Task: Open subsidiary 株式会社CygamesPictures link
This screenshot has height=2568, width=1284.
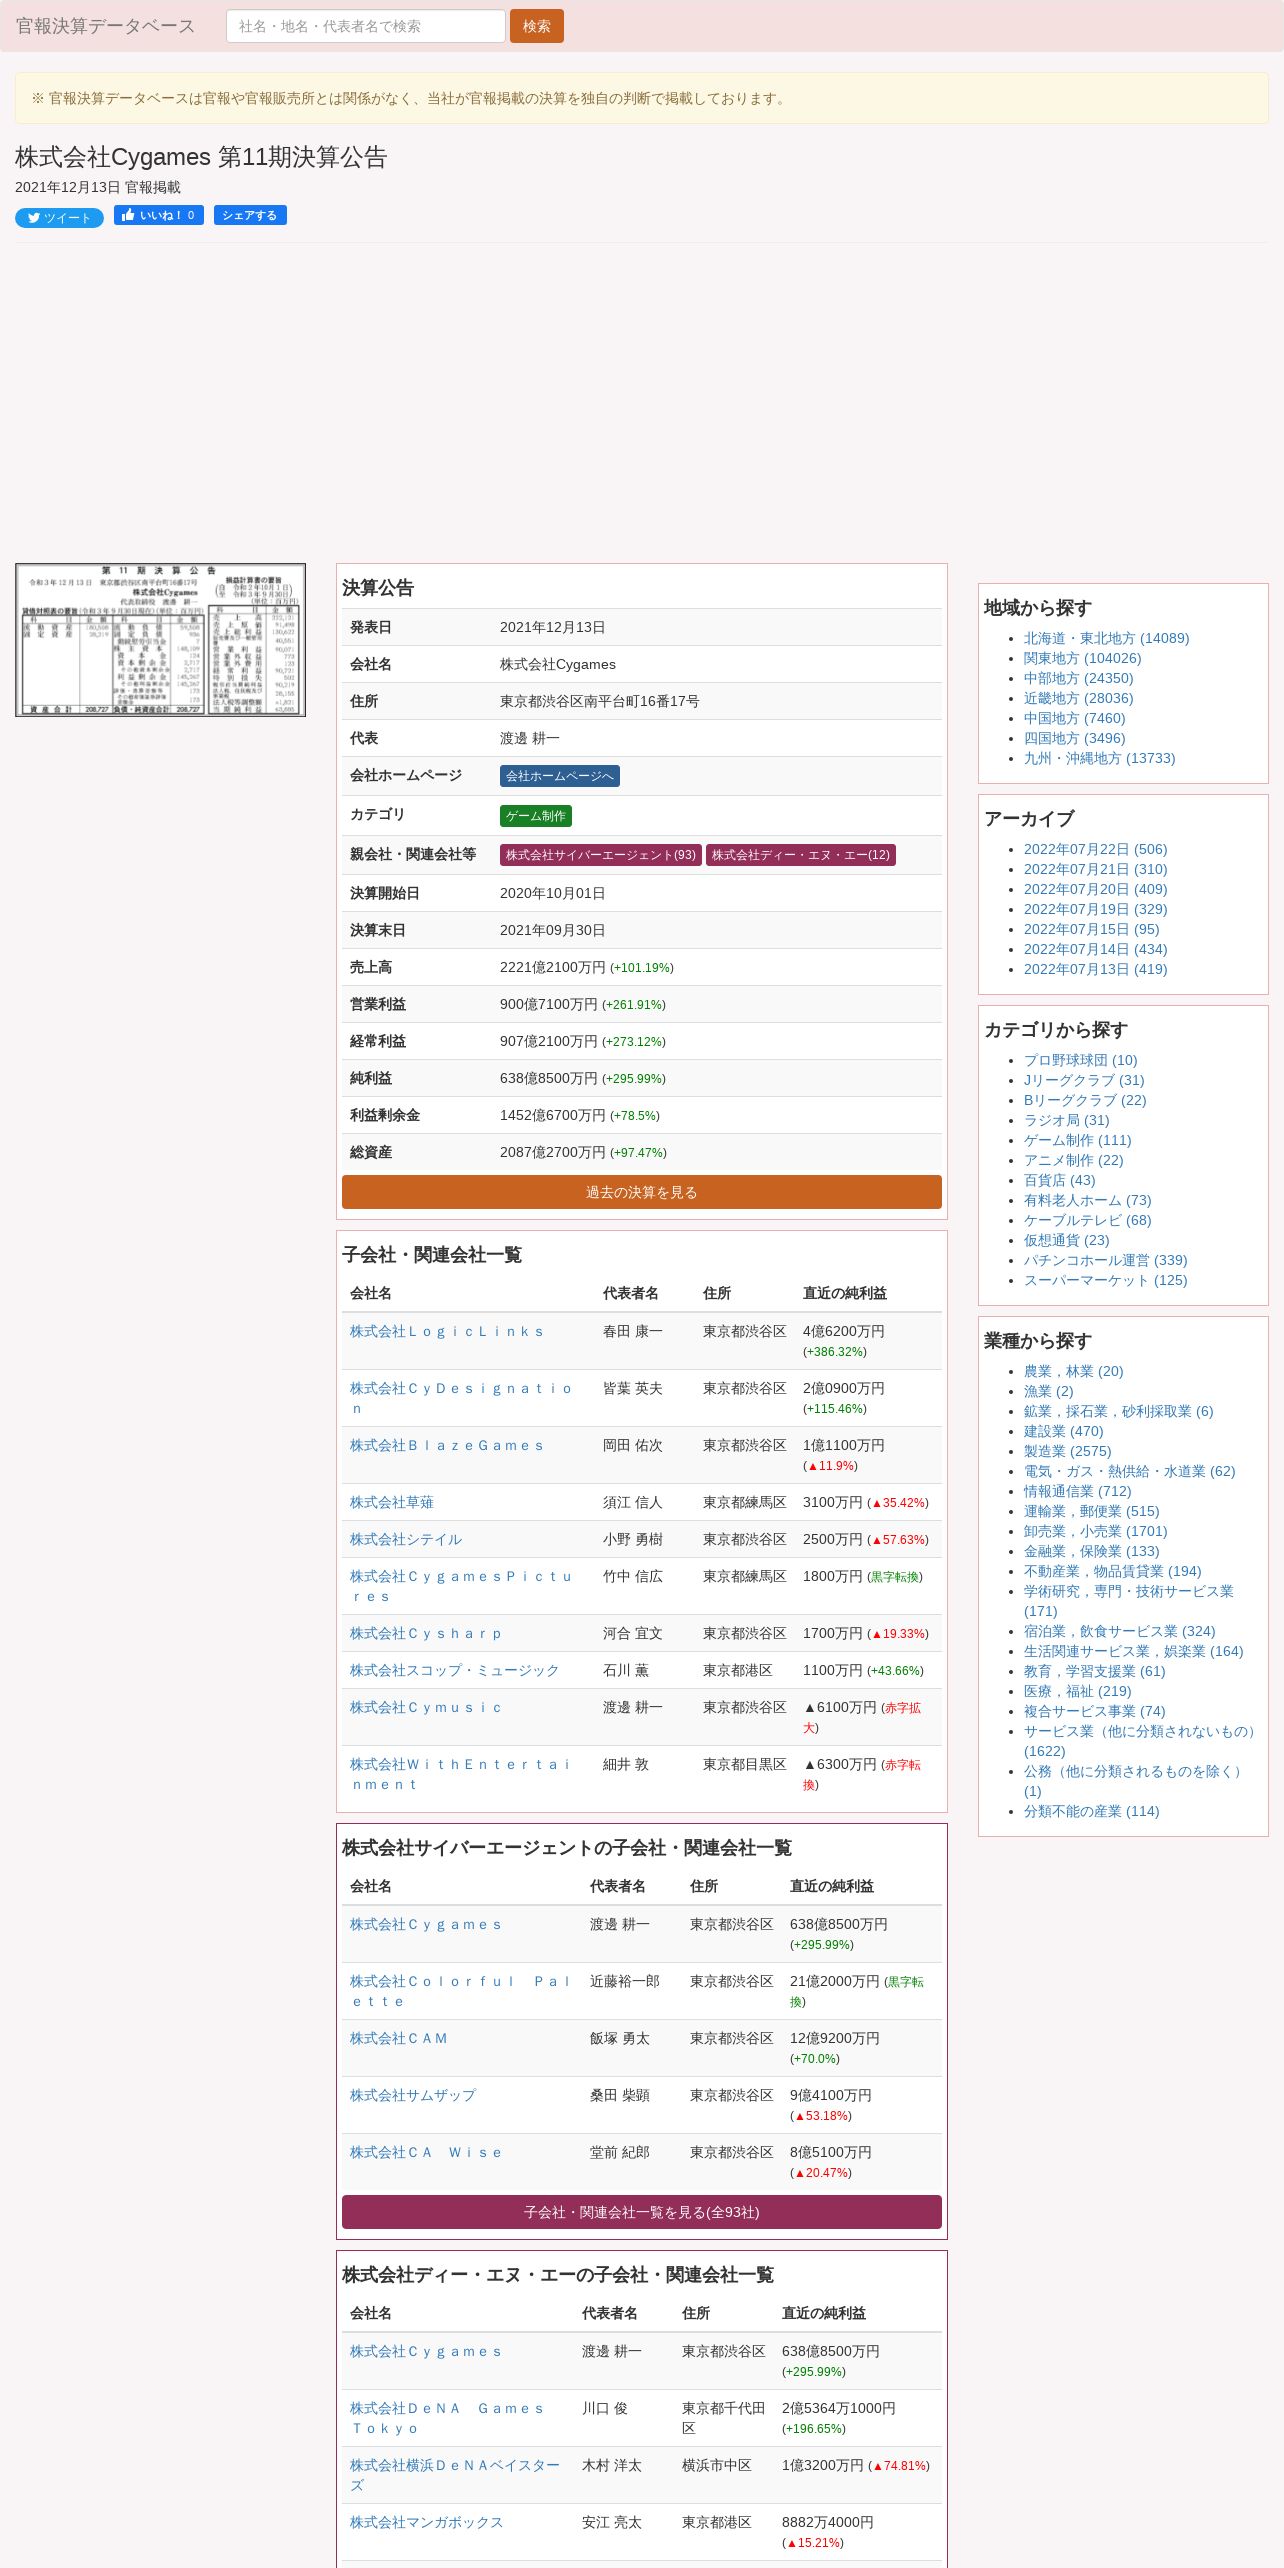Action: [461, 1586]
